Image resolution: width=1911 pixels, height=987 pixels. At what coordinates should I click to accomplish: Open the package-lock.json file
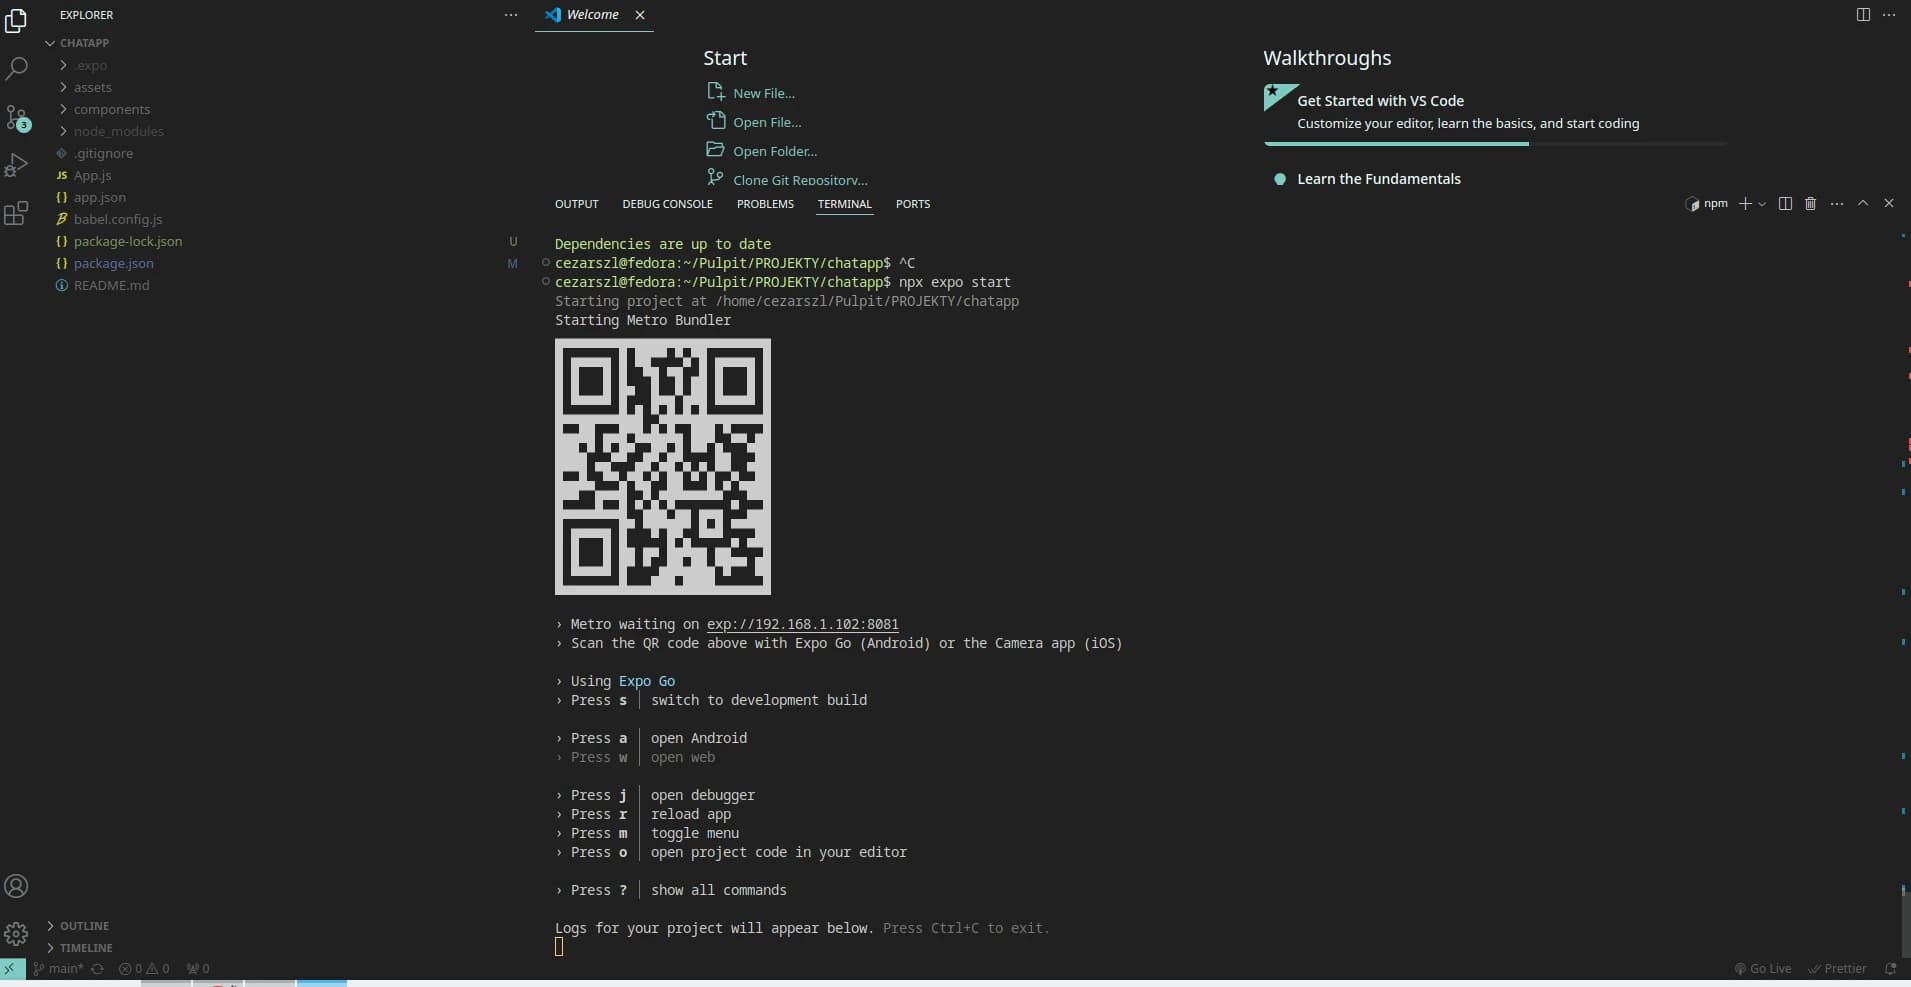(x=127, y=241)
